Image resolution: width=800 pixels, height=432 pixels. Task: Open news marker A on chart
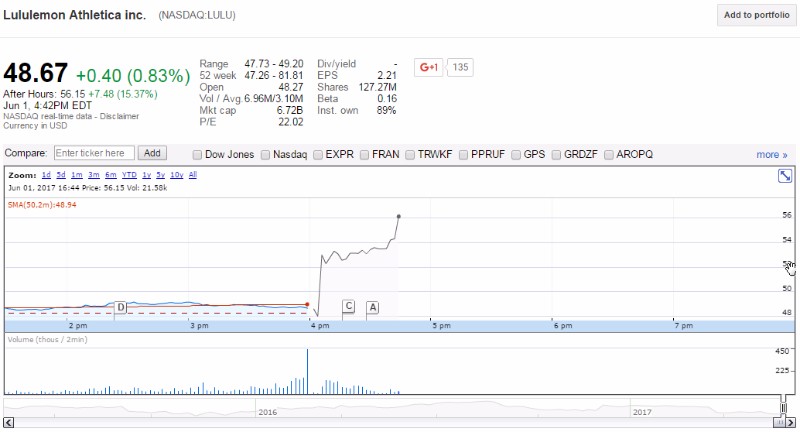click(372, 307)
